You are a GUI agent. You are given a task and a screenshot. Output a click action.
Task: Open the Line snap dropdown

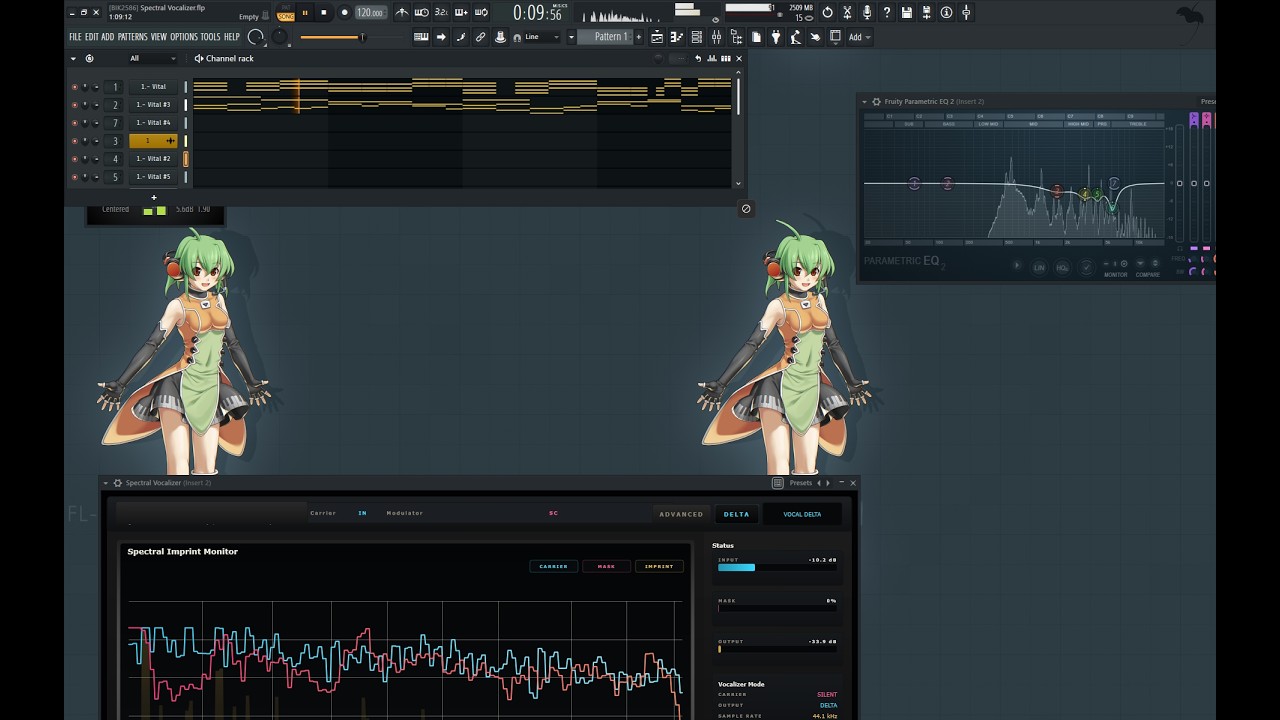(543, 37)
